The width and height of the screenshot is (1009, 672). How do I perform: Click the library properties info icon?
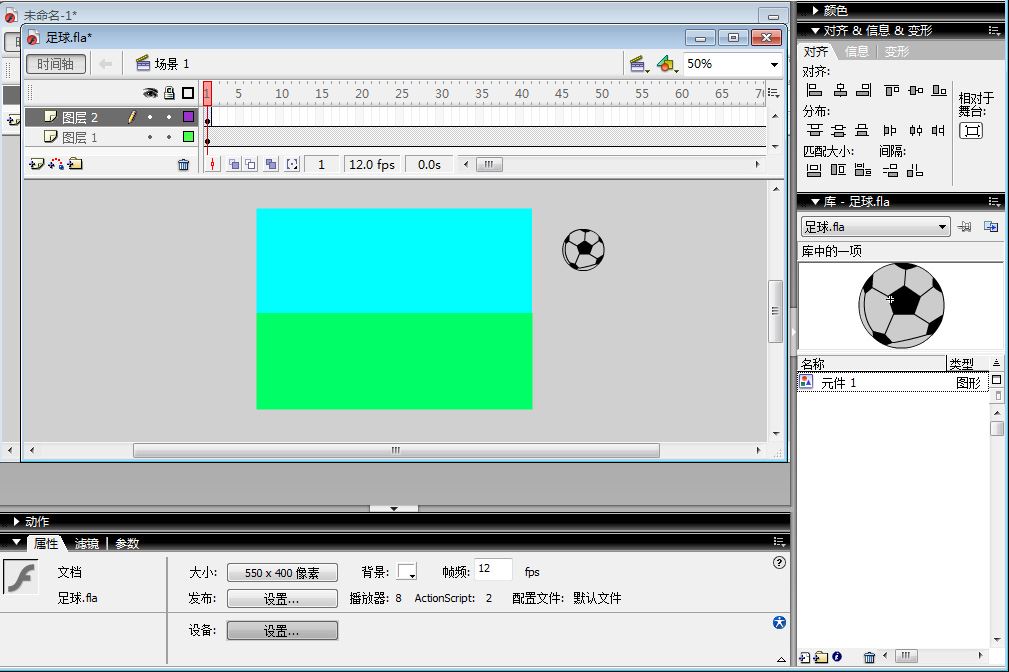[837, 657]
